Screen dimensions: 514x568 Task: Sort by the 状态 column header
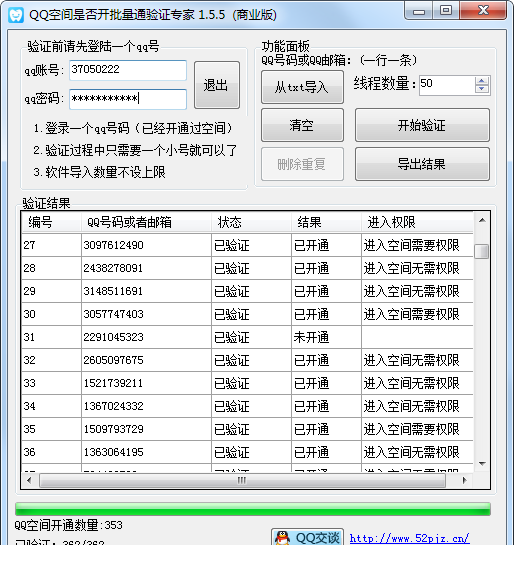(x=251, y=222)
